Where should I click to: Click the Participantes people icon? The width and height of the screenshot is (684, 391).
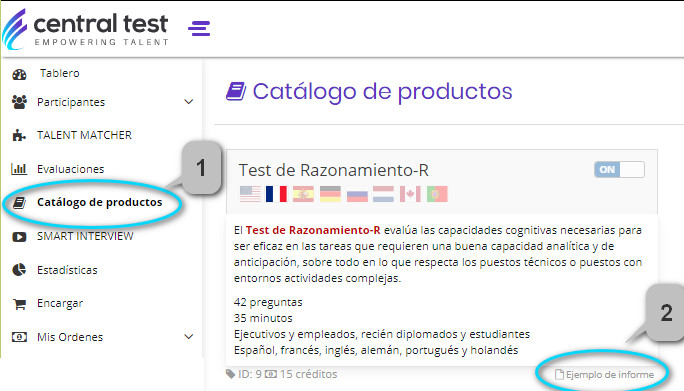pos(19,102)
